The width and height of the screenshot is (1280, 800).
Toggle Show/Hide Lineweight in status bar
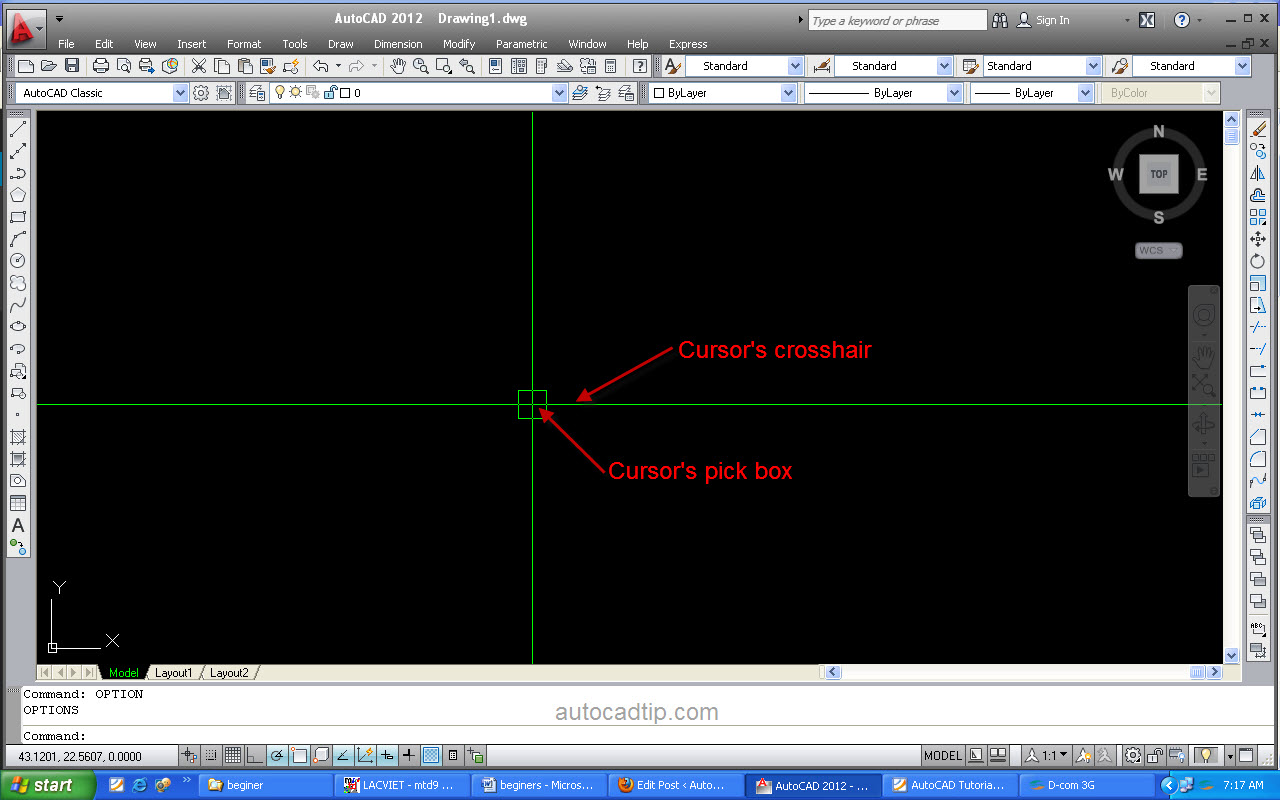(x=409, y=755)
